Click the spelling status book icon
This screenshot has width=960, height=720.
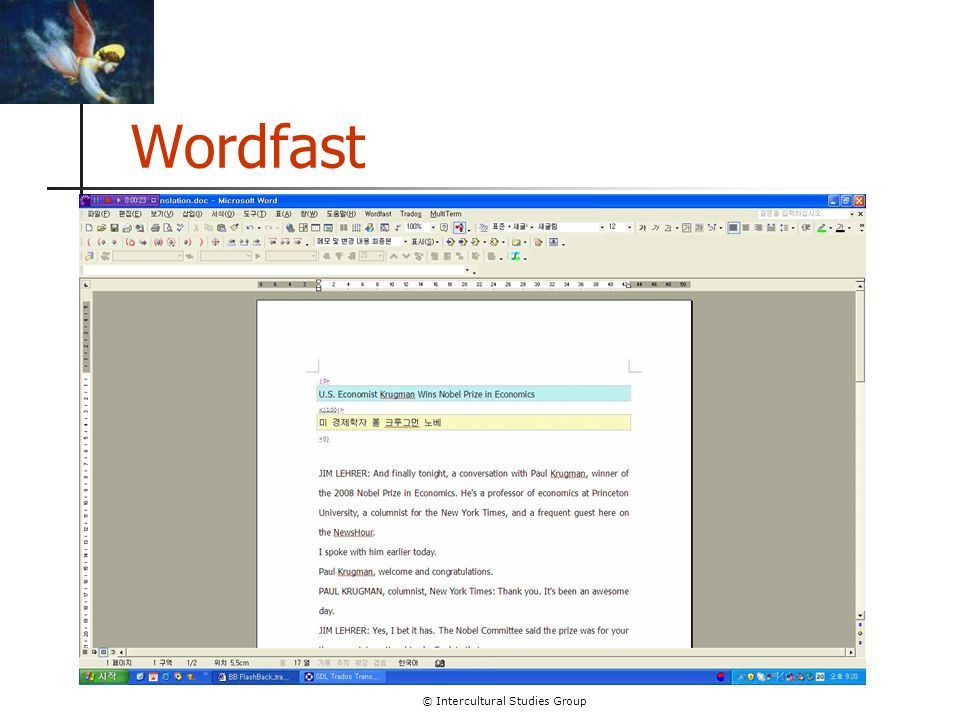440,663
